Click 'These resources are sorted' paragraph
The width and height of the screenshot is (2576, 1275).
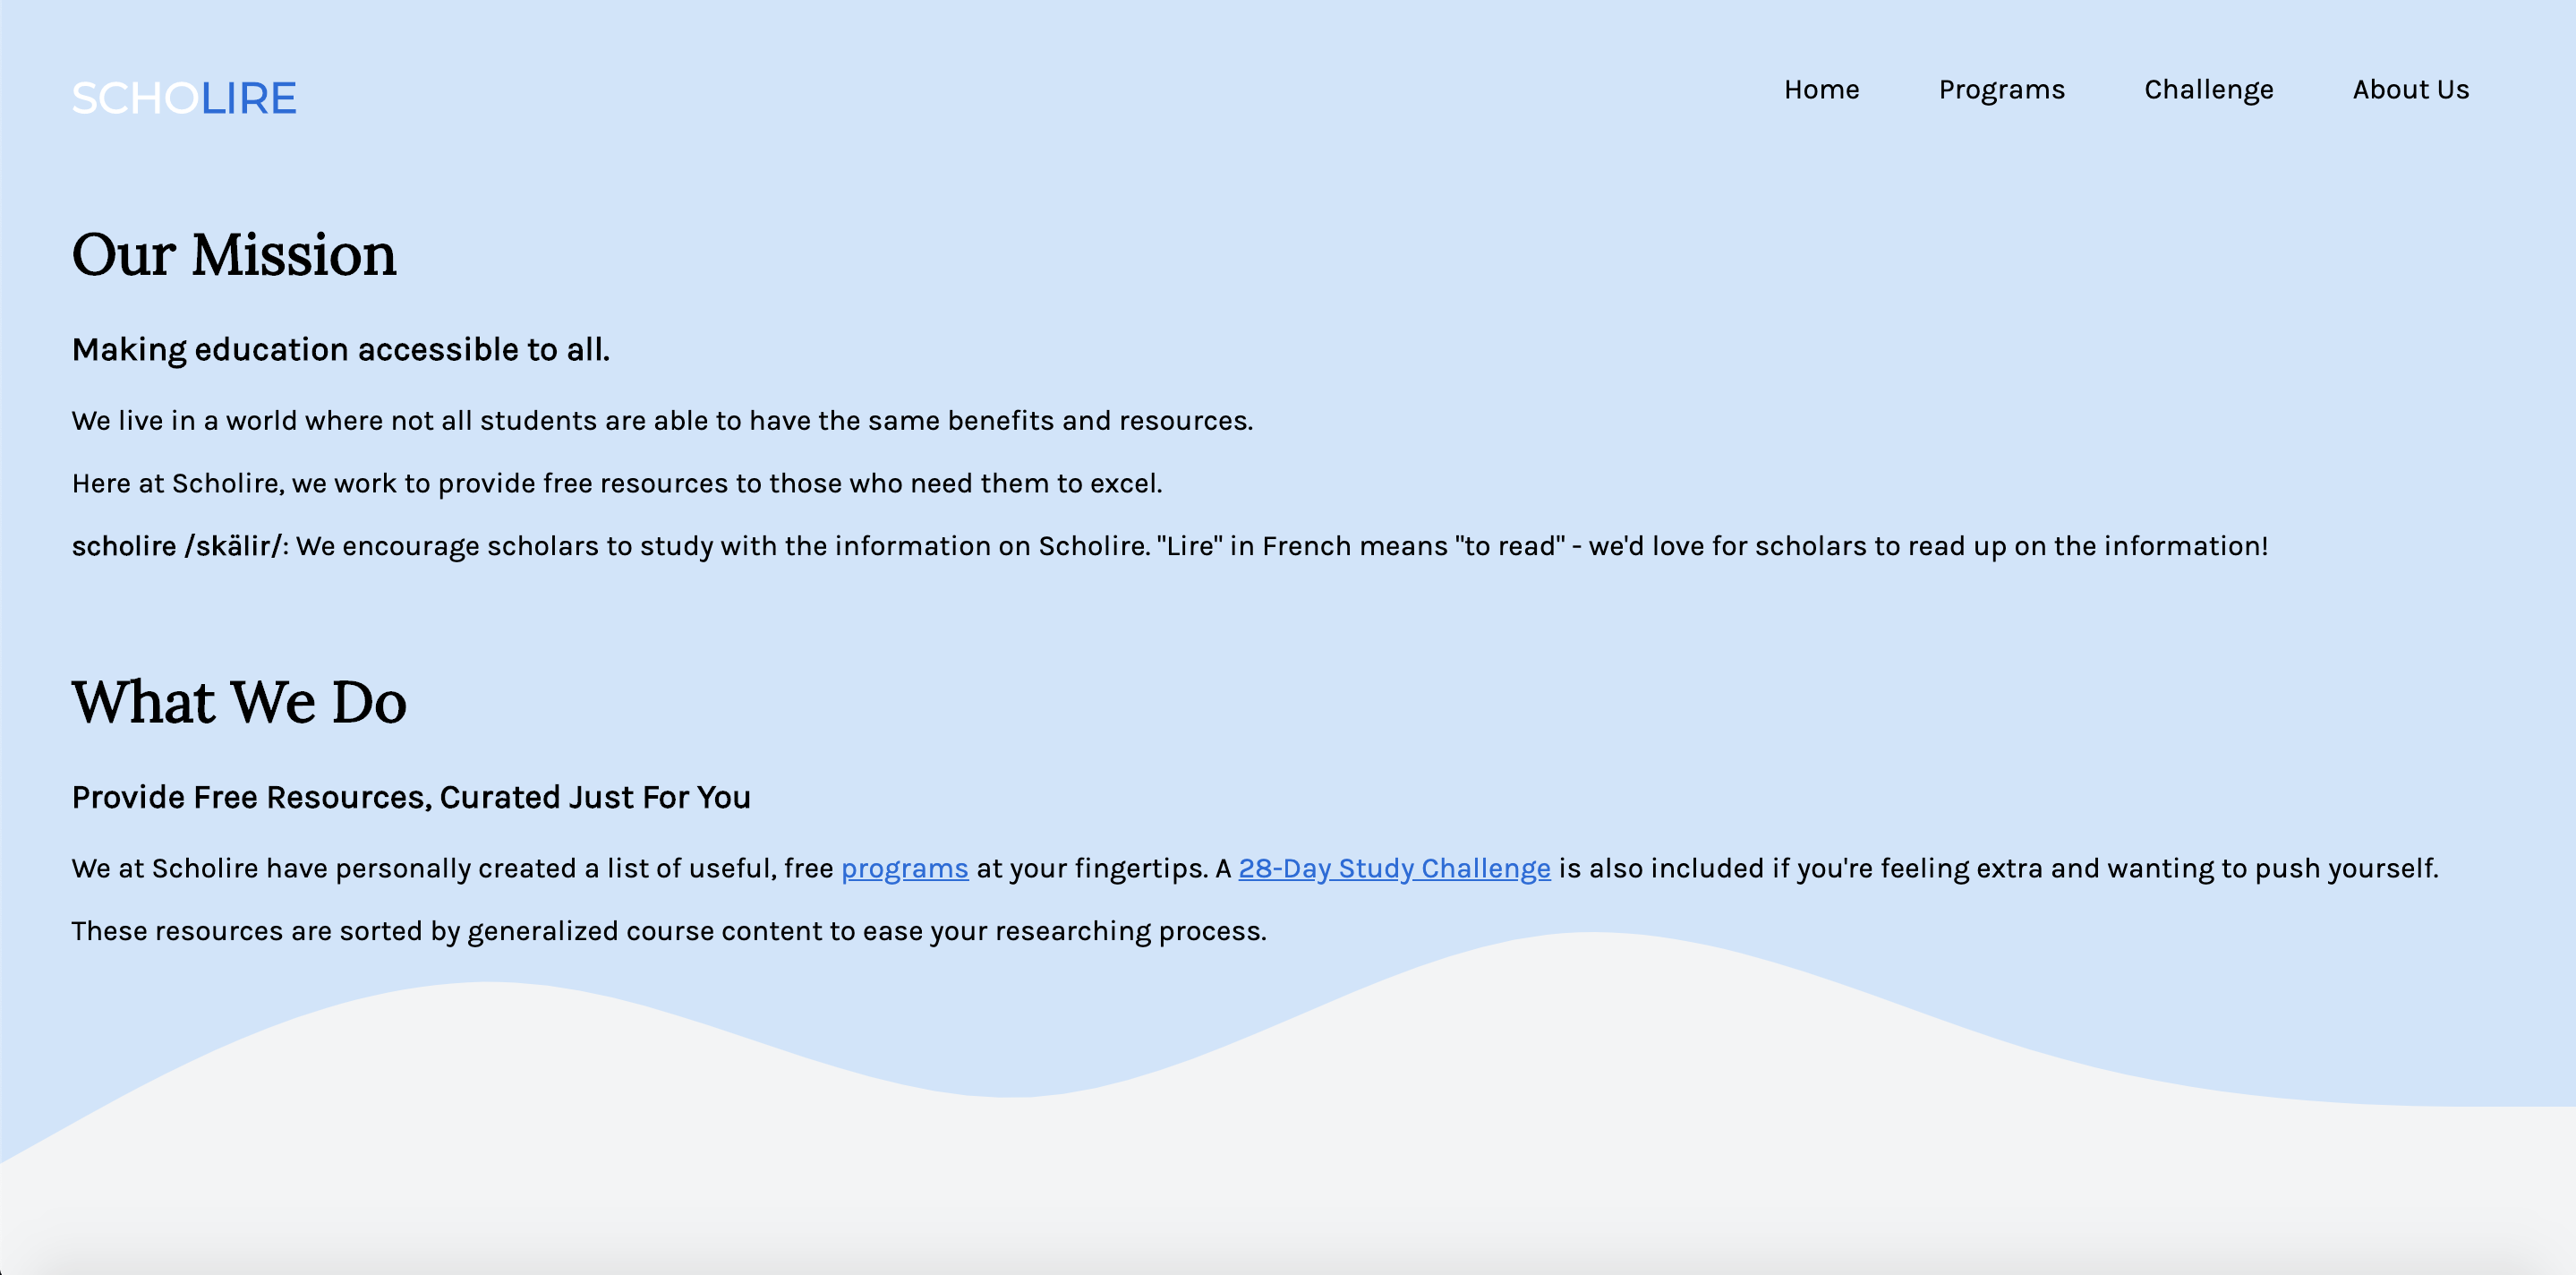click(668, 931)
